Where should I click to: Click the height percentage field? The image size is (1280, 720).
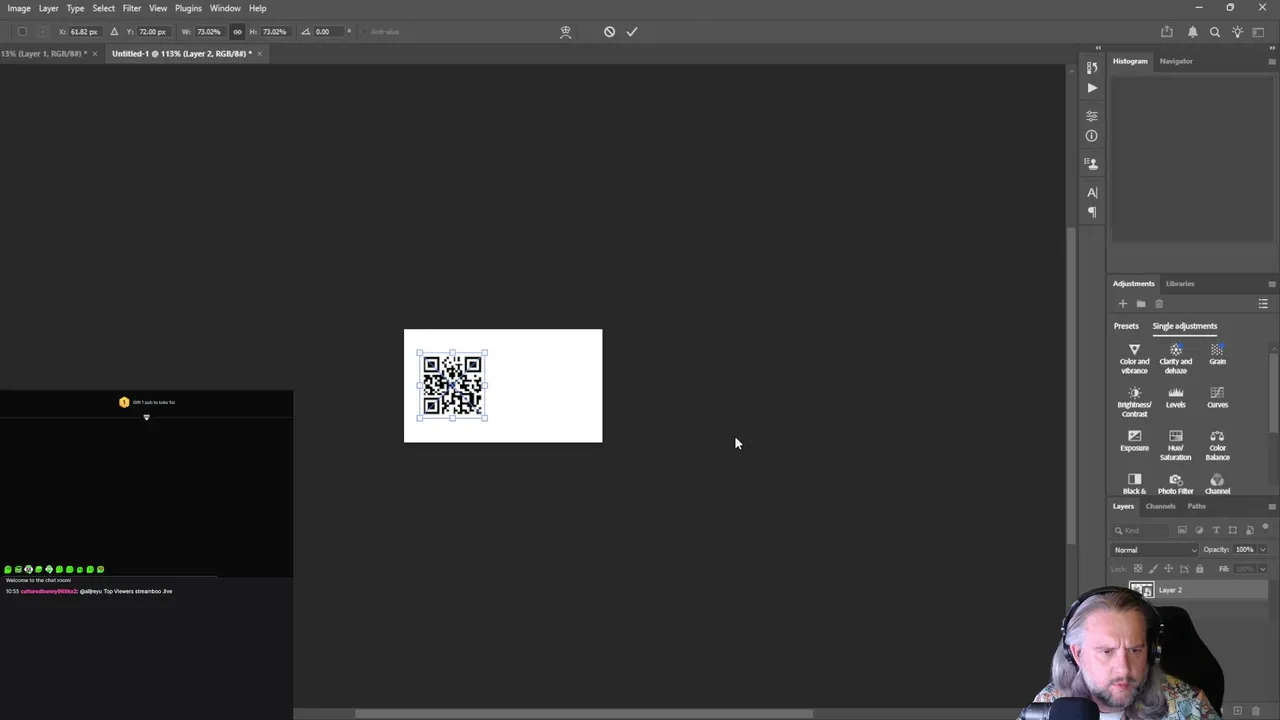[x=275, y=32]
